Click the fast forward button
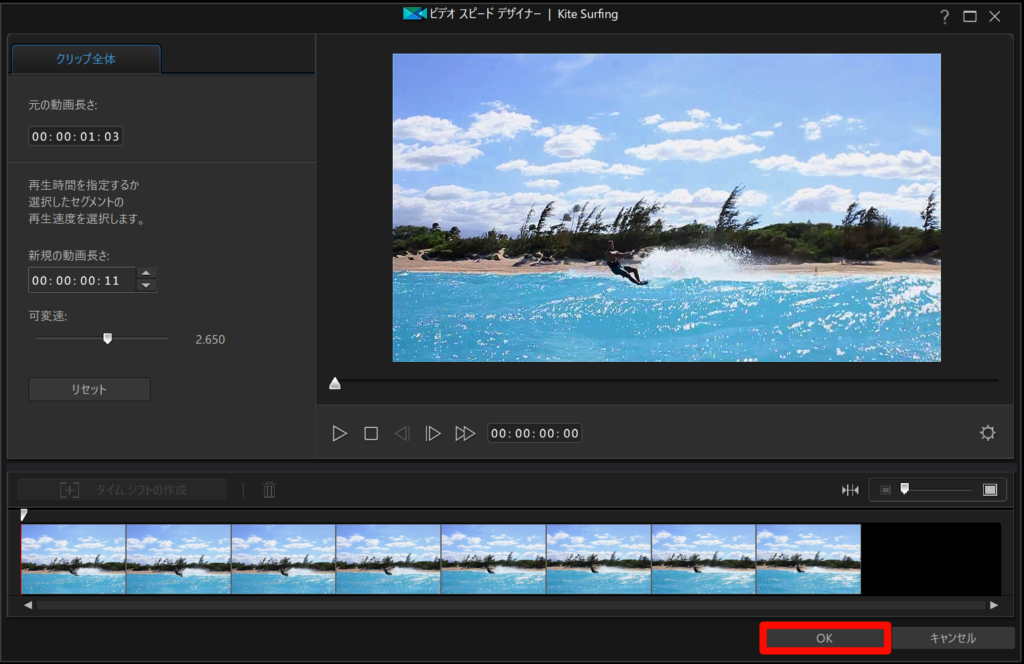The image size is (1024, 664). pos(465,433)
